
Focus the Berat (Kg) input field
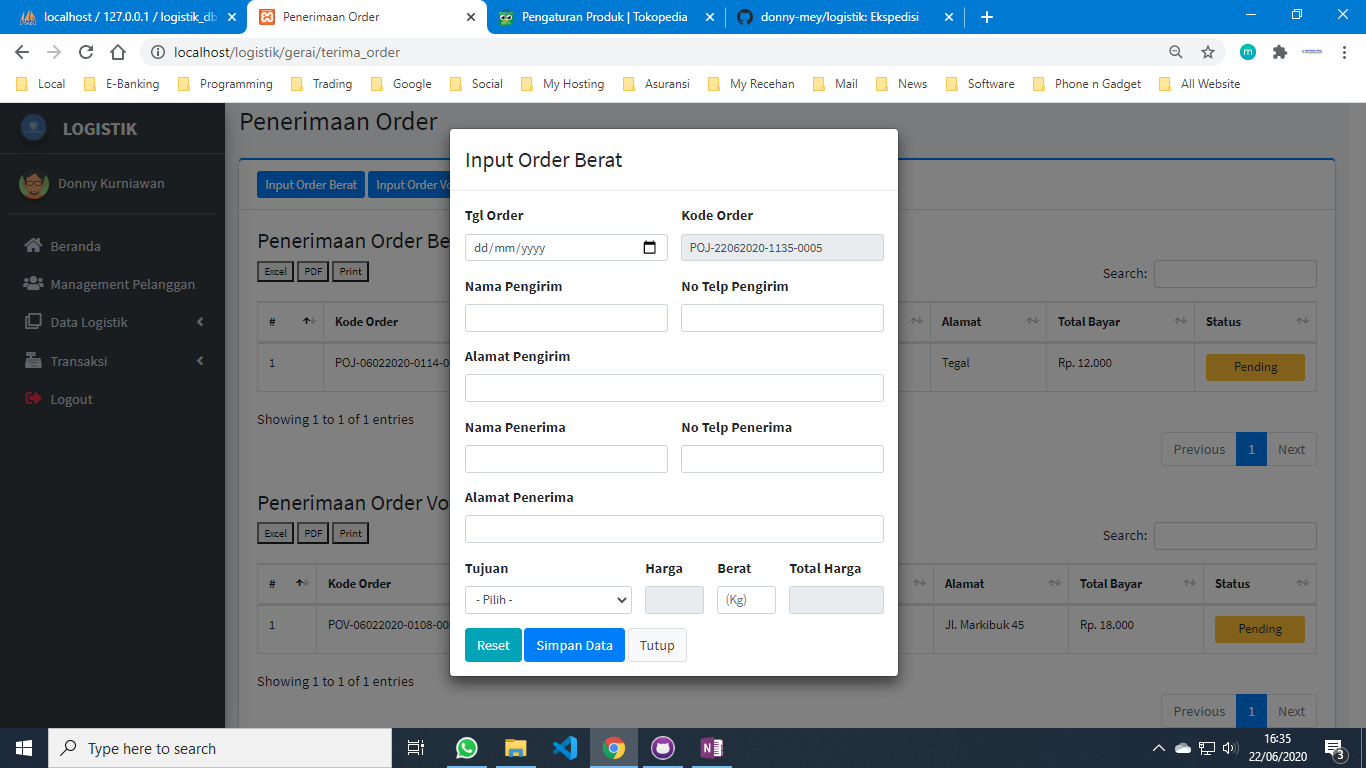click(746, 600)
